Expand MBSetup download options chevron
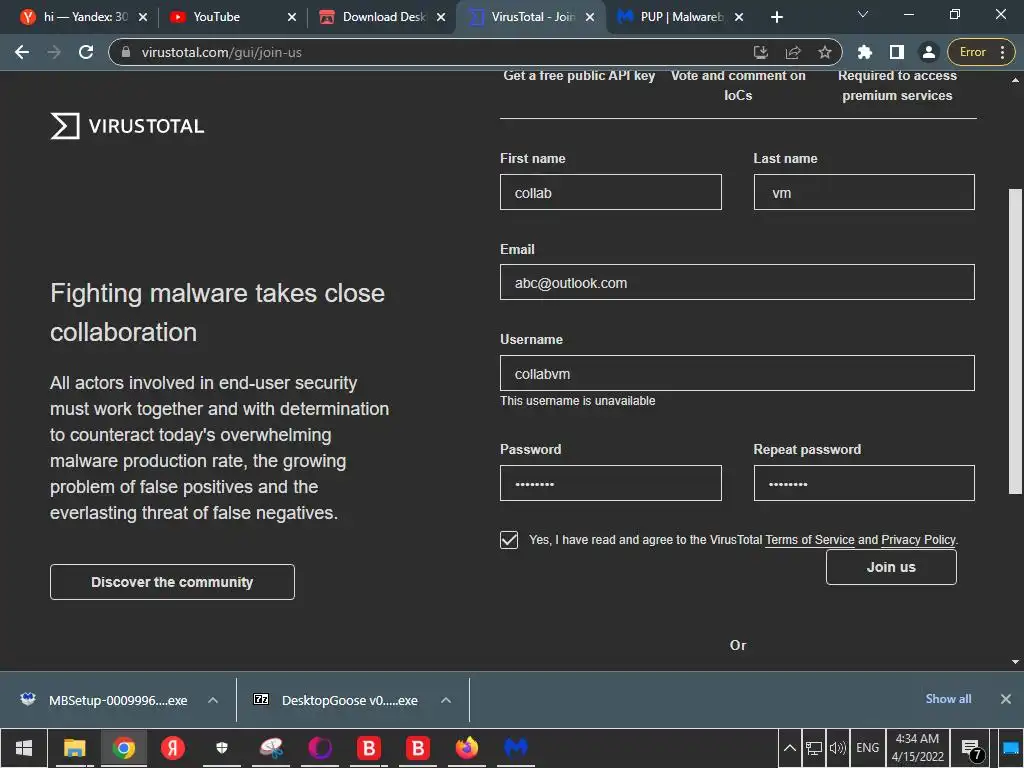This screenshot has width=1024, height=768. click(x=213, y=700)
